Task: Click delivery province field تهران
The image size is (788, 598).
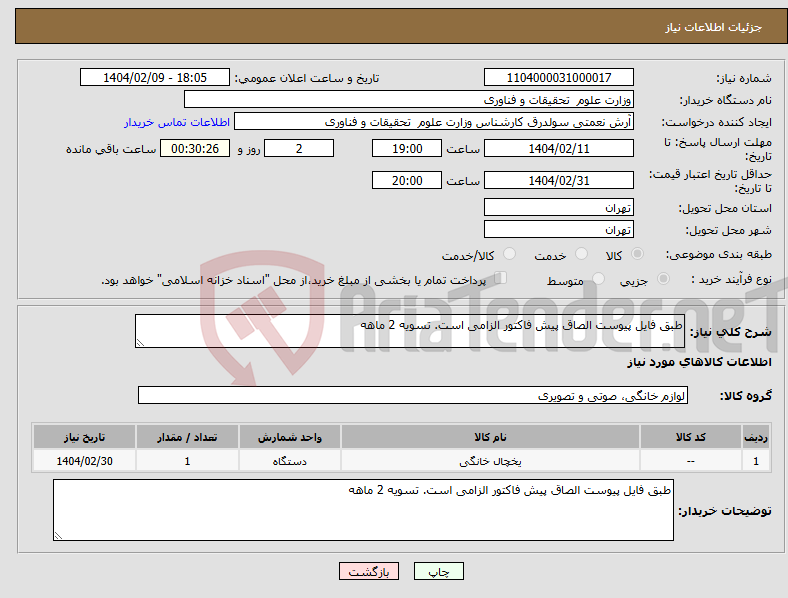Action: click(558, 207)
